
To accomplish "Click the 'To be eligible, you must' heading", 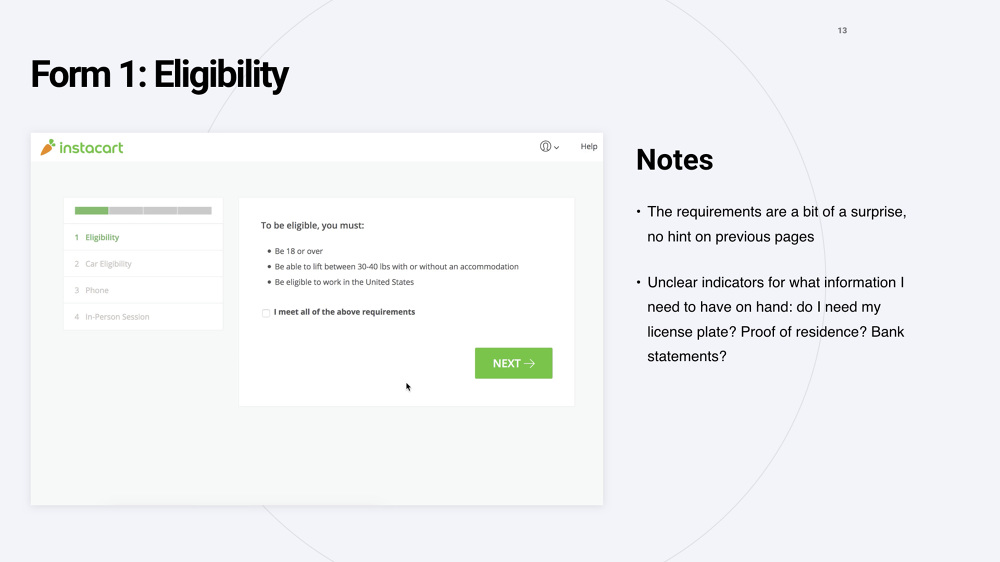I will click(312, 225).
